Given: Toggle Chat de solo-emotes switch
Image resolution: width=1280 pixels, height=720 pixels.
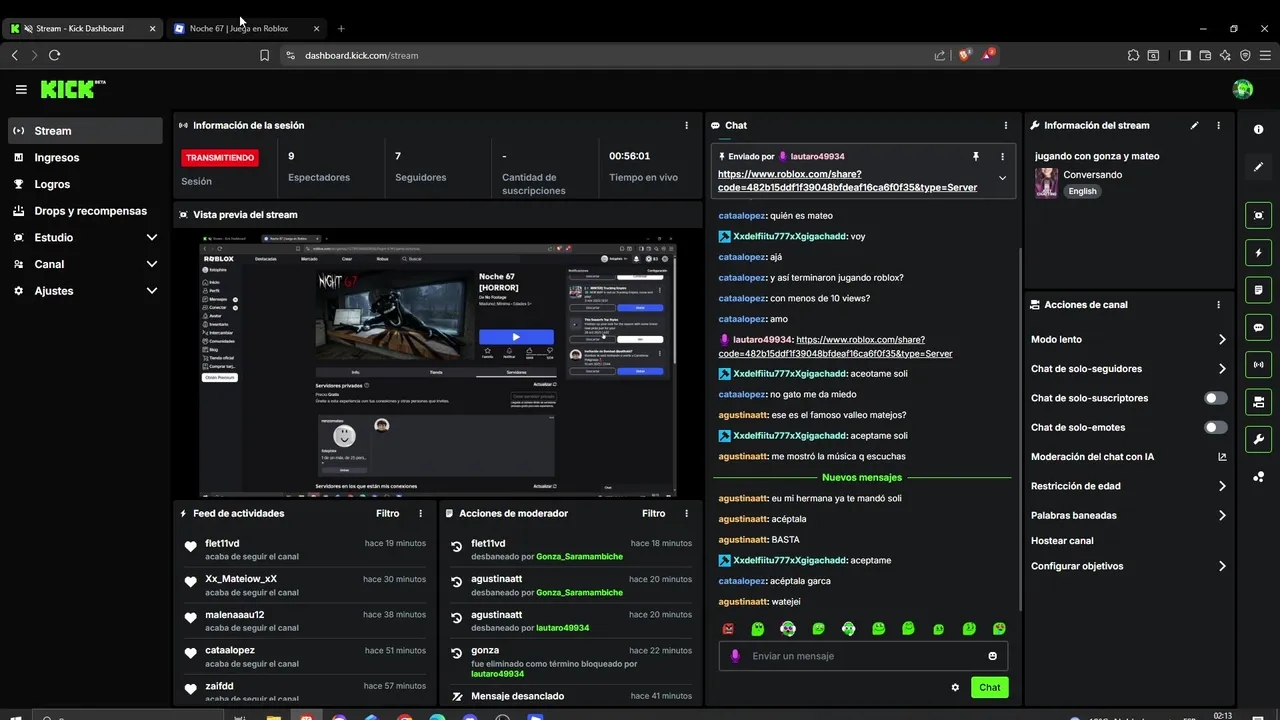Looking at the screenshot, I should [1215, 427].
